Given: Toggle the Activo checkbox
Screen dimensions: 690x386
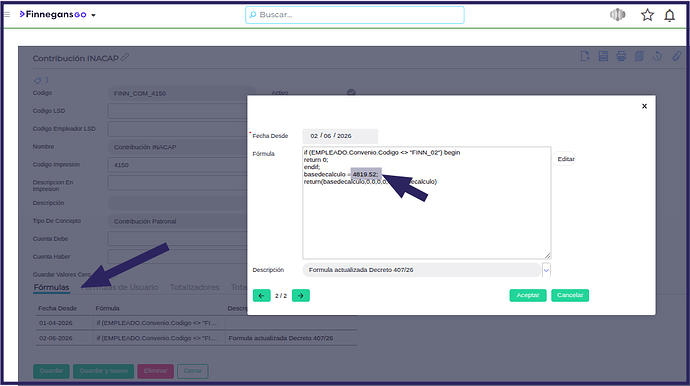Looking at the screenshot, I should click(x=351, y=92).
